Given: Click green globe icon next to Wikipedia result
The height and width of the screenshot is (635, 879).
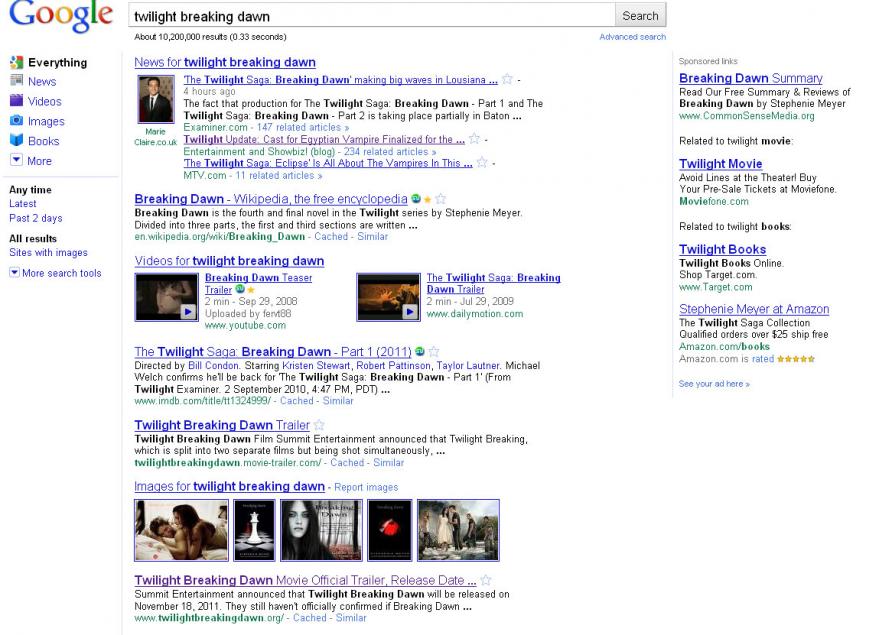Looking at the screenshot, I should pos(416,198).
